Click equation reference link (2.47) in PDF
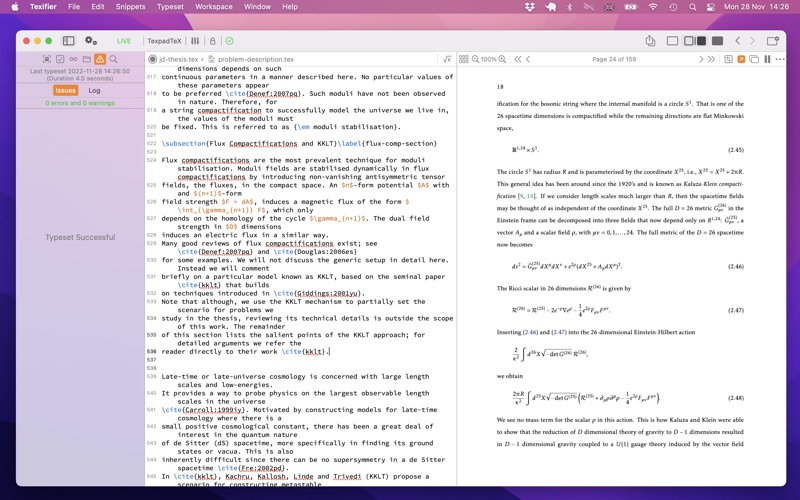Image resolution: width=800 pixels, height=500 pixels. [x=559, y=332]
